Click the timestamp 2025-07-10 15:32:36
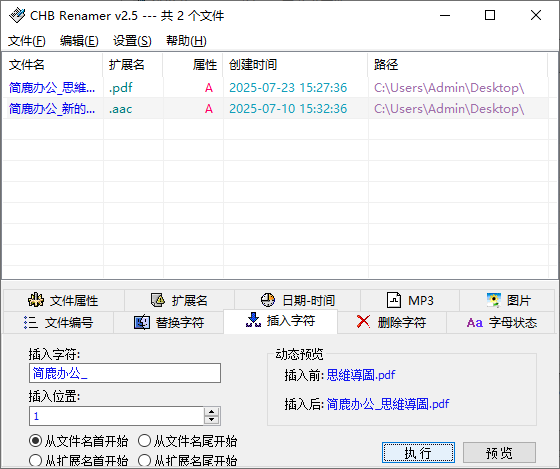Image resolution: width=560 pixels, height=469 pixels. 288,109
